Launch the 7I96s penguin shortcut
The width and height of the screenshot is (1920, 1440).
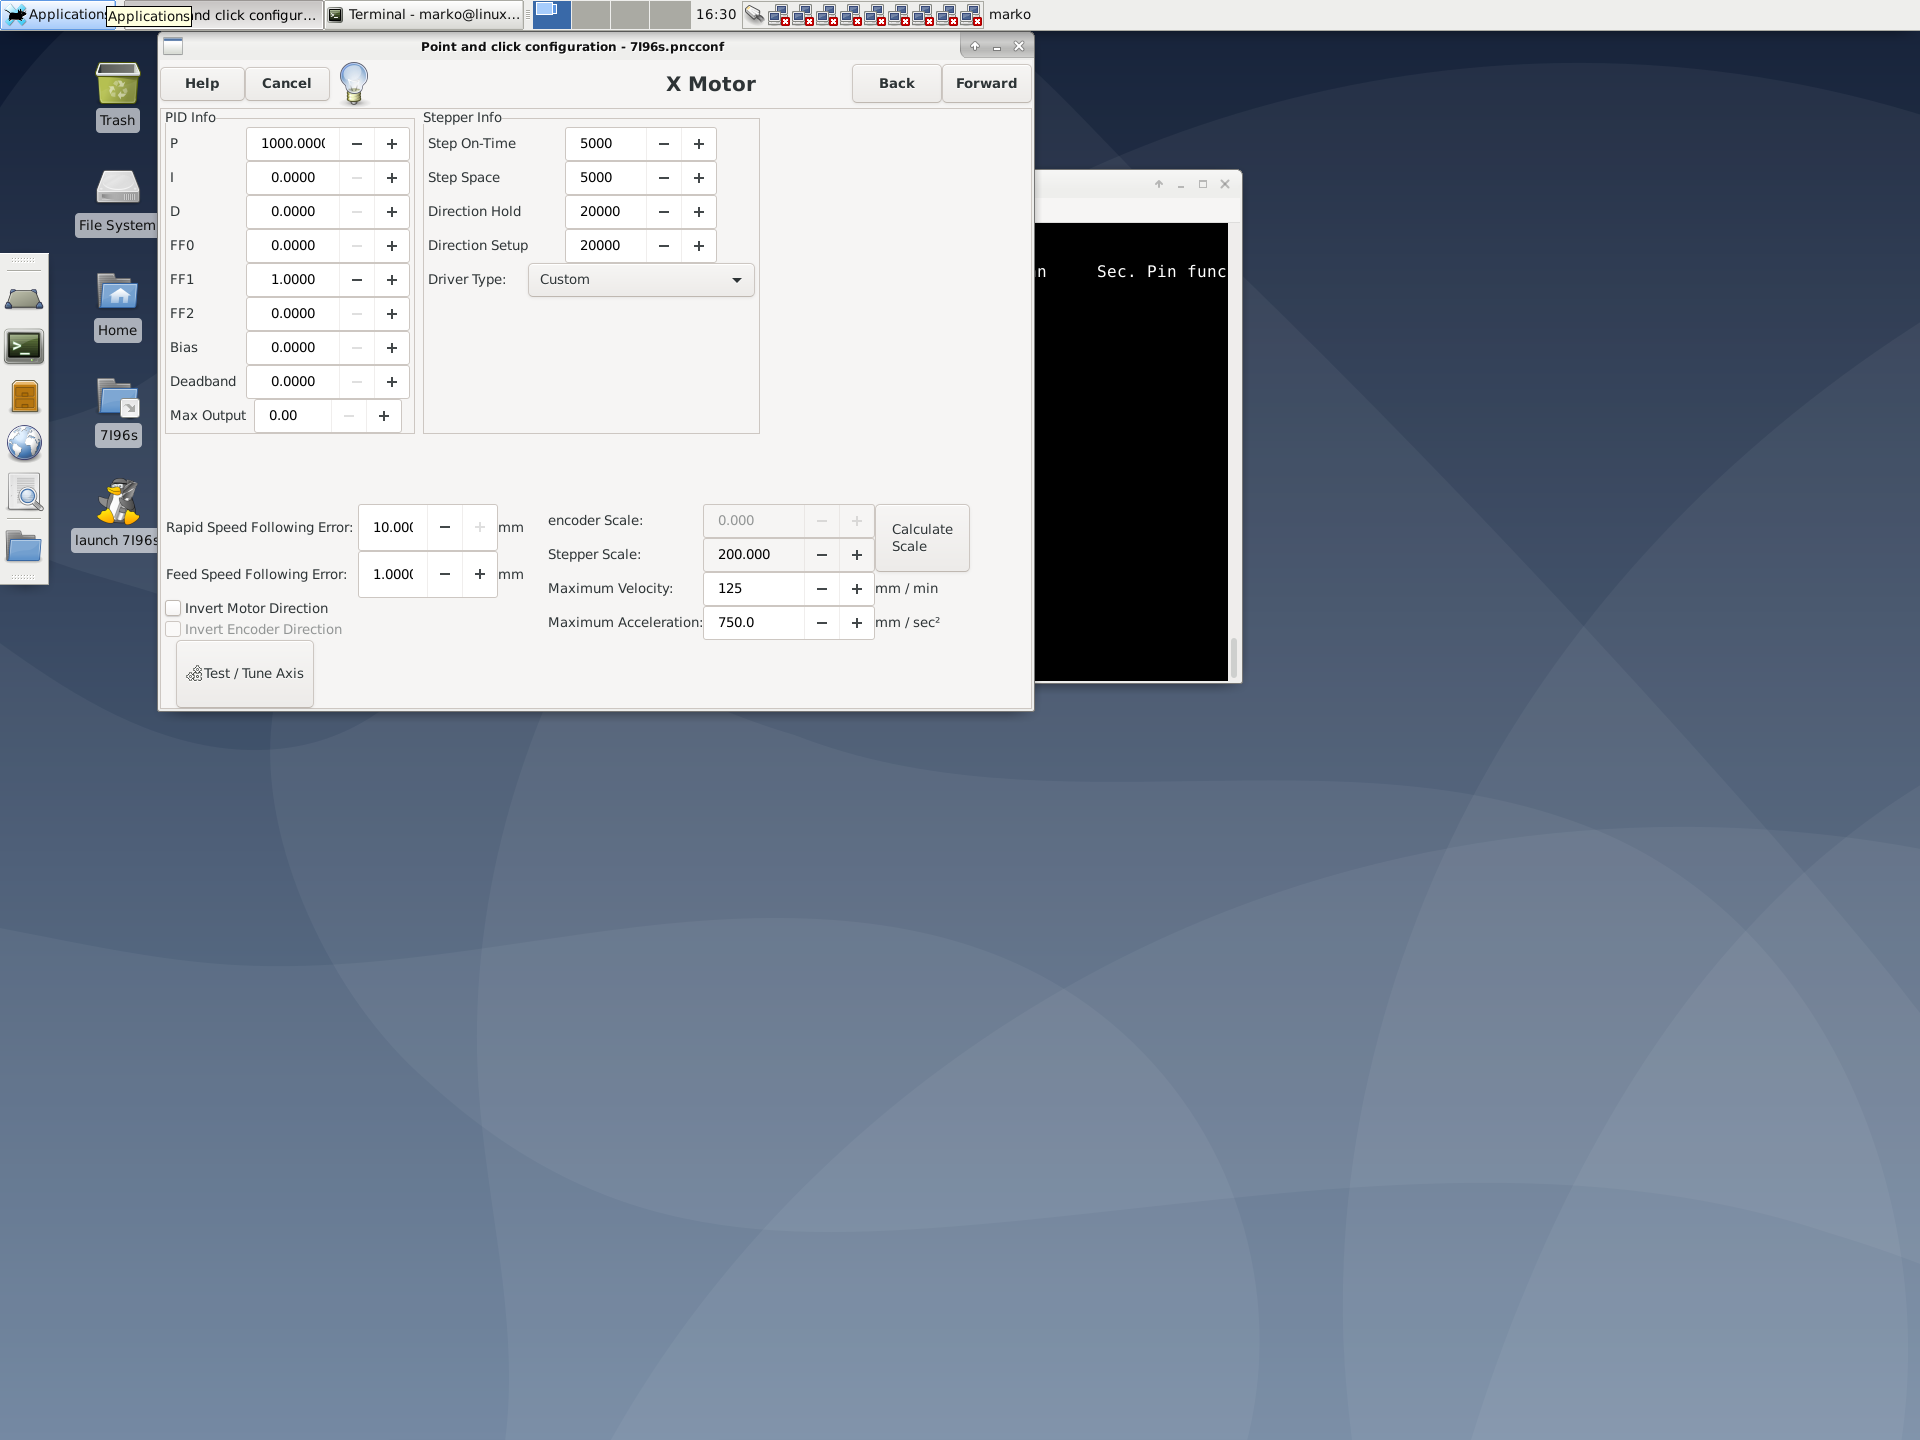pos(117,516)
